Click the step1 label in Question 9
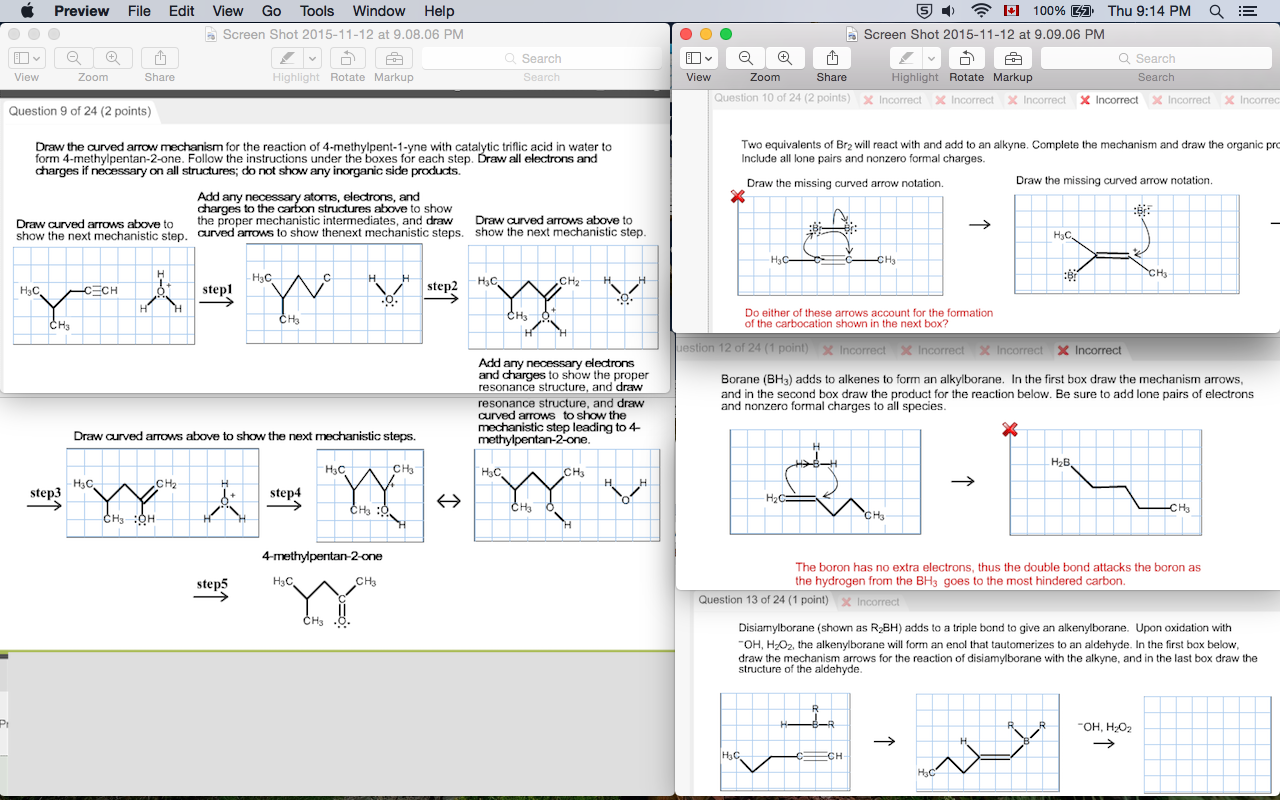The image size is (1280, 800). point(217,290)
